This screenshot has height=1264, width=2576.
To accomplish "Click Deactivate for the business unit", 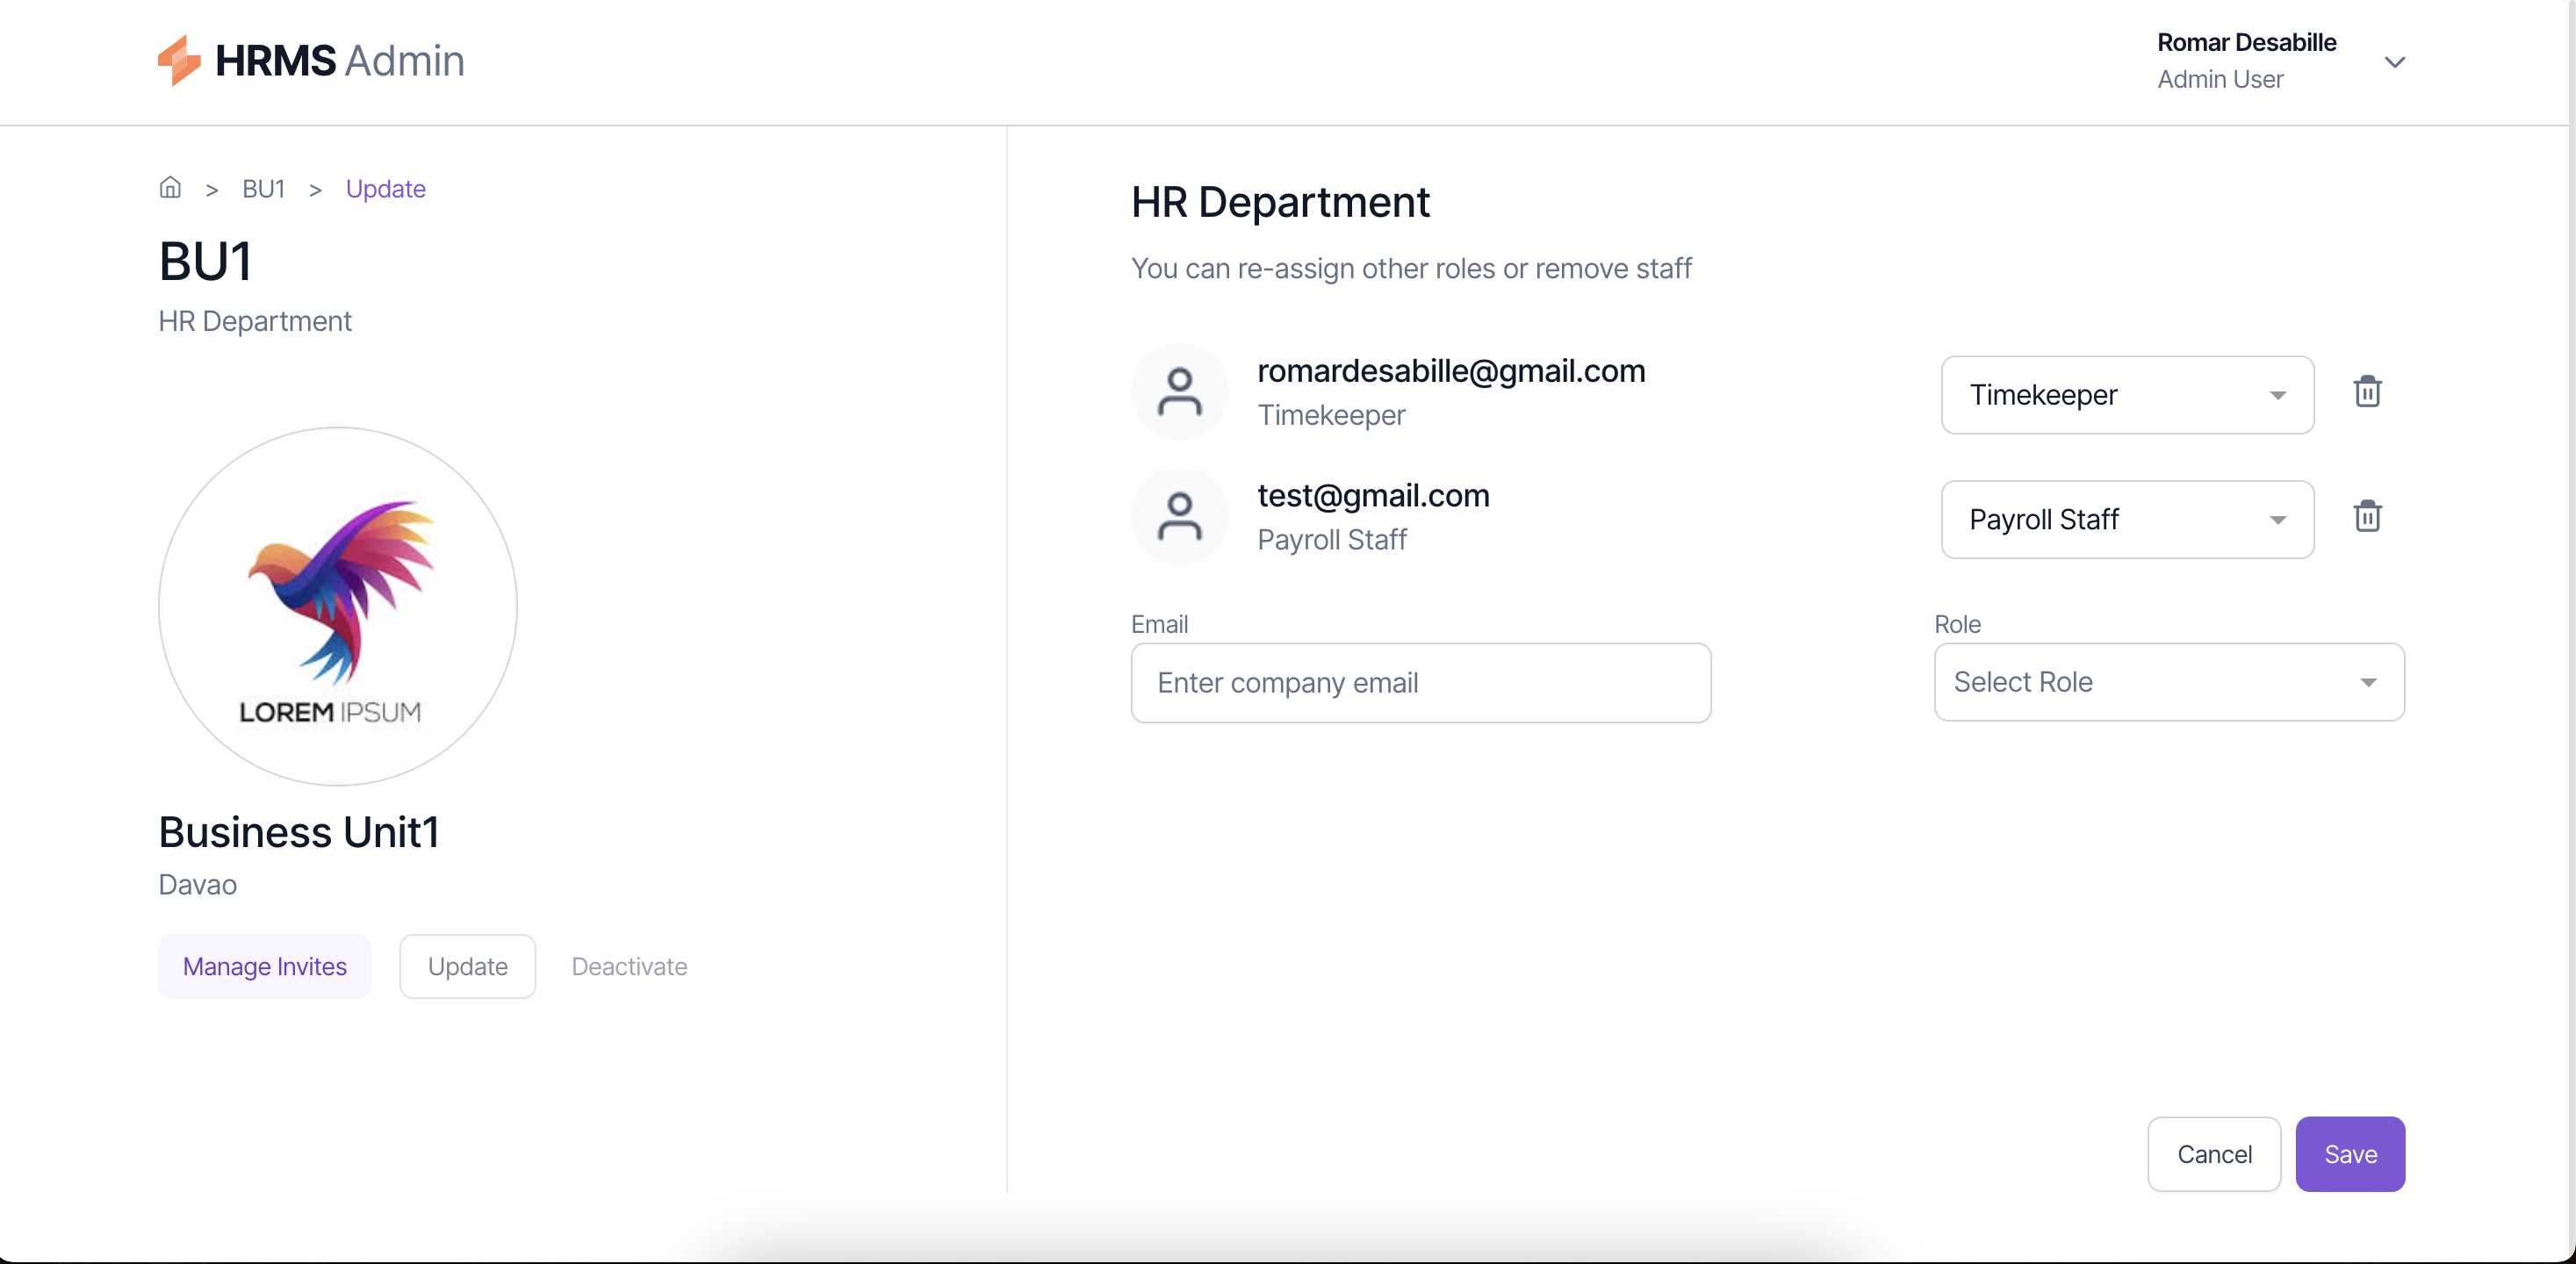I will (x=629, y=966).
